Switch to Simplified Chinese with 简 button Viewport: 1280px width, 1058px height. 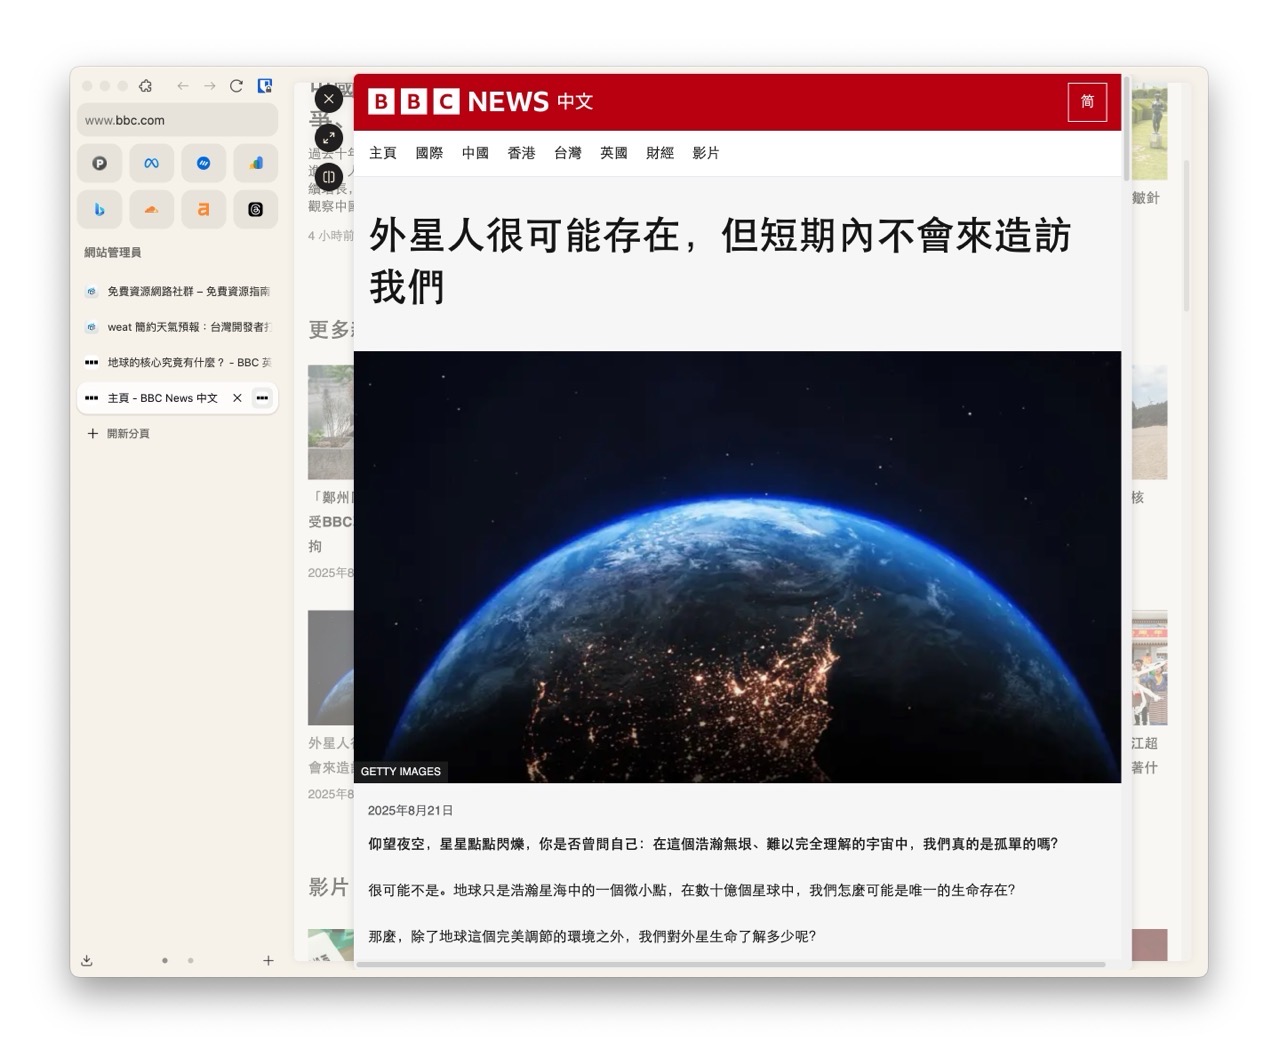click(1087, 102)
